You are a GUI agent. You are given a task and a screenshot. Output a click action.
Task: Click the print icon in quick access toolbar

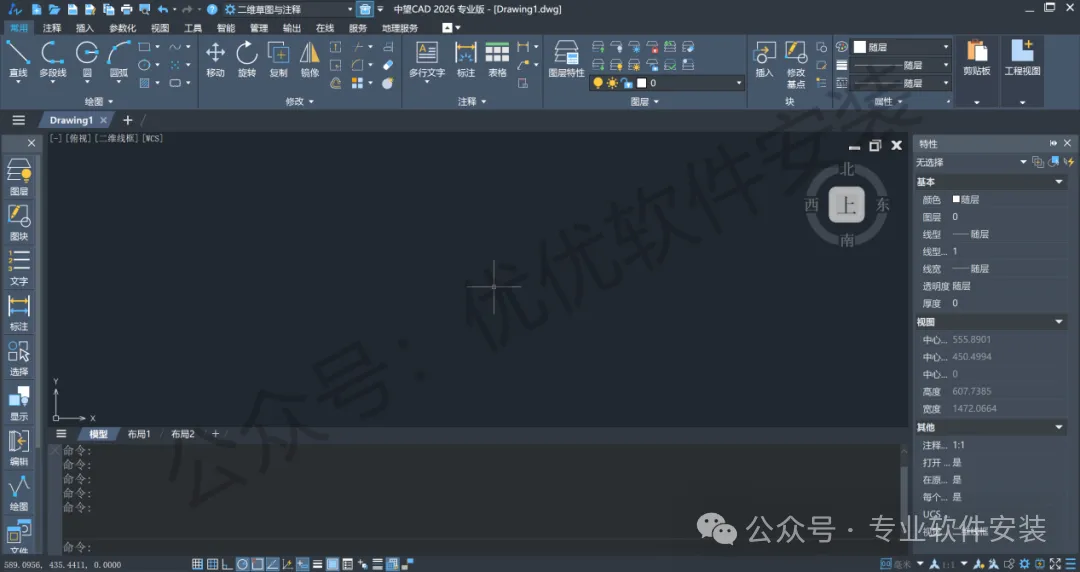pos(126,10)
